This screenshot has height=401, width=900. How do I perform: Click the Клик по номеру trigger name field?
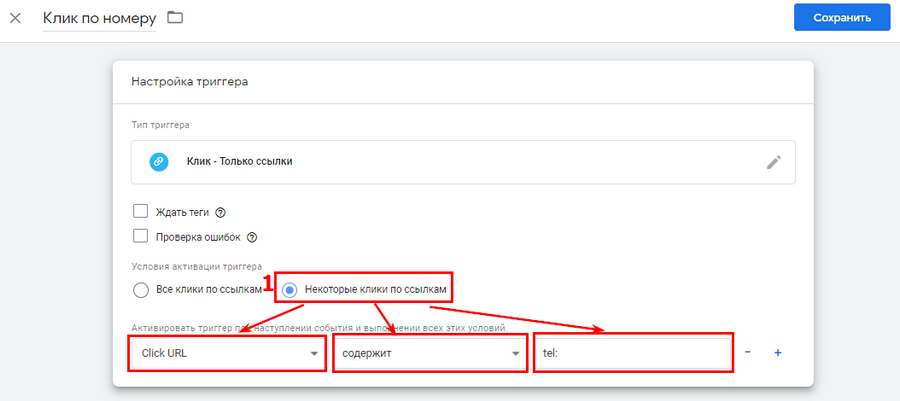click(x=99, y=19)
